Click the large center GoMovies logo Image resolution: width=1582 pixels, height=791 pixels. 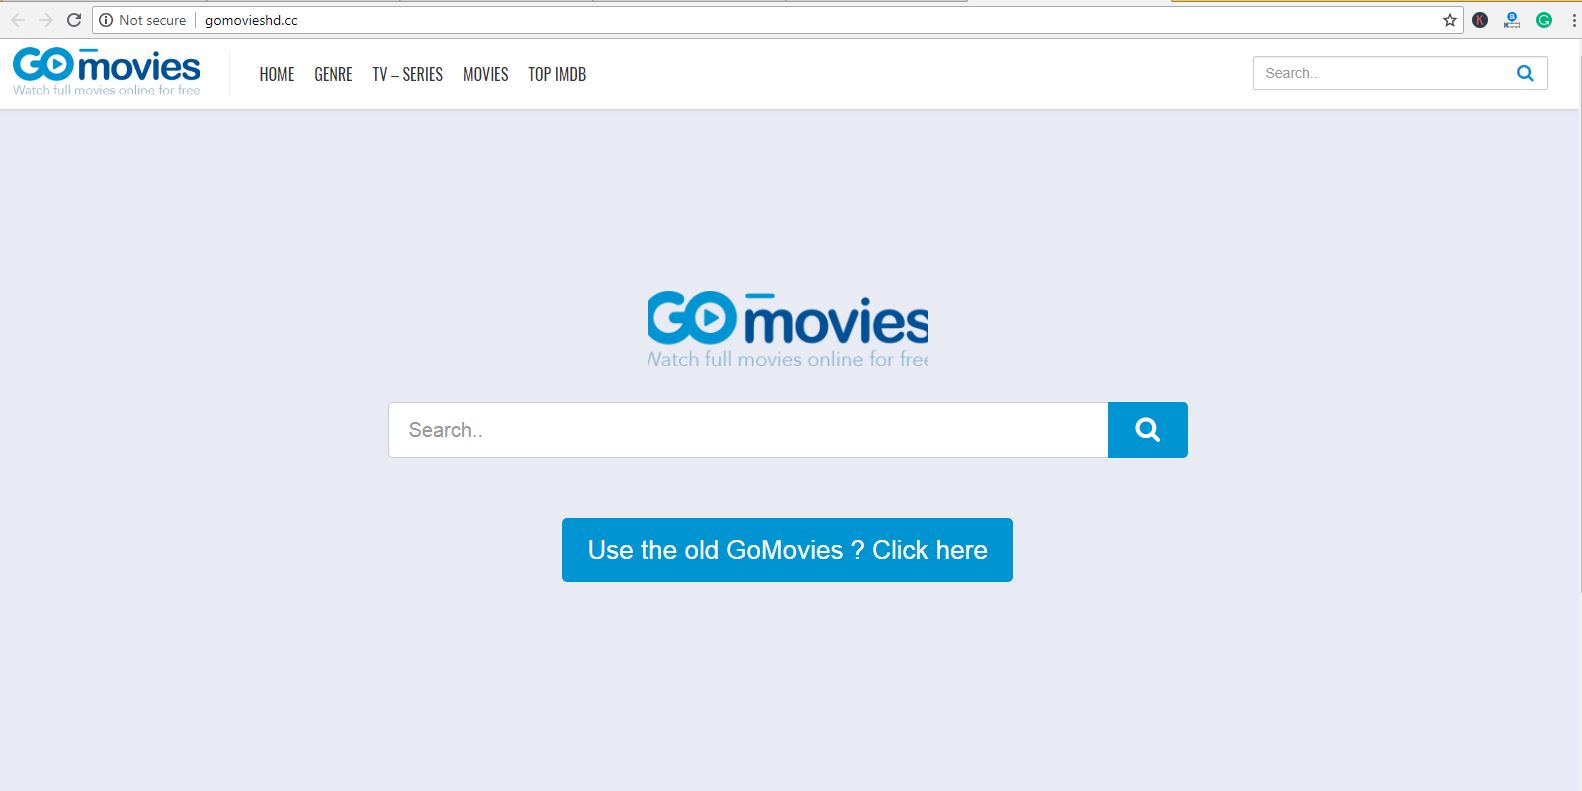[x=788, y=330]
